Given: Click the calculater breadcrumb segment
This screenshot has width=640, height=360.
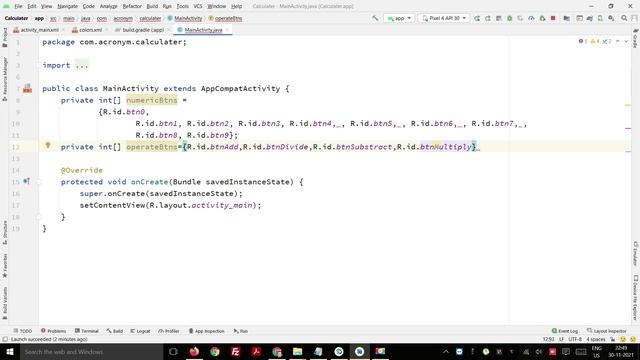Looking at the screenshot, I should pyautogui.click(x=150, y=18).
